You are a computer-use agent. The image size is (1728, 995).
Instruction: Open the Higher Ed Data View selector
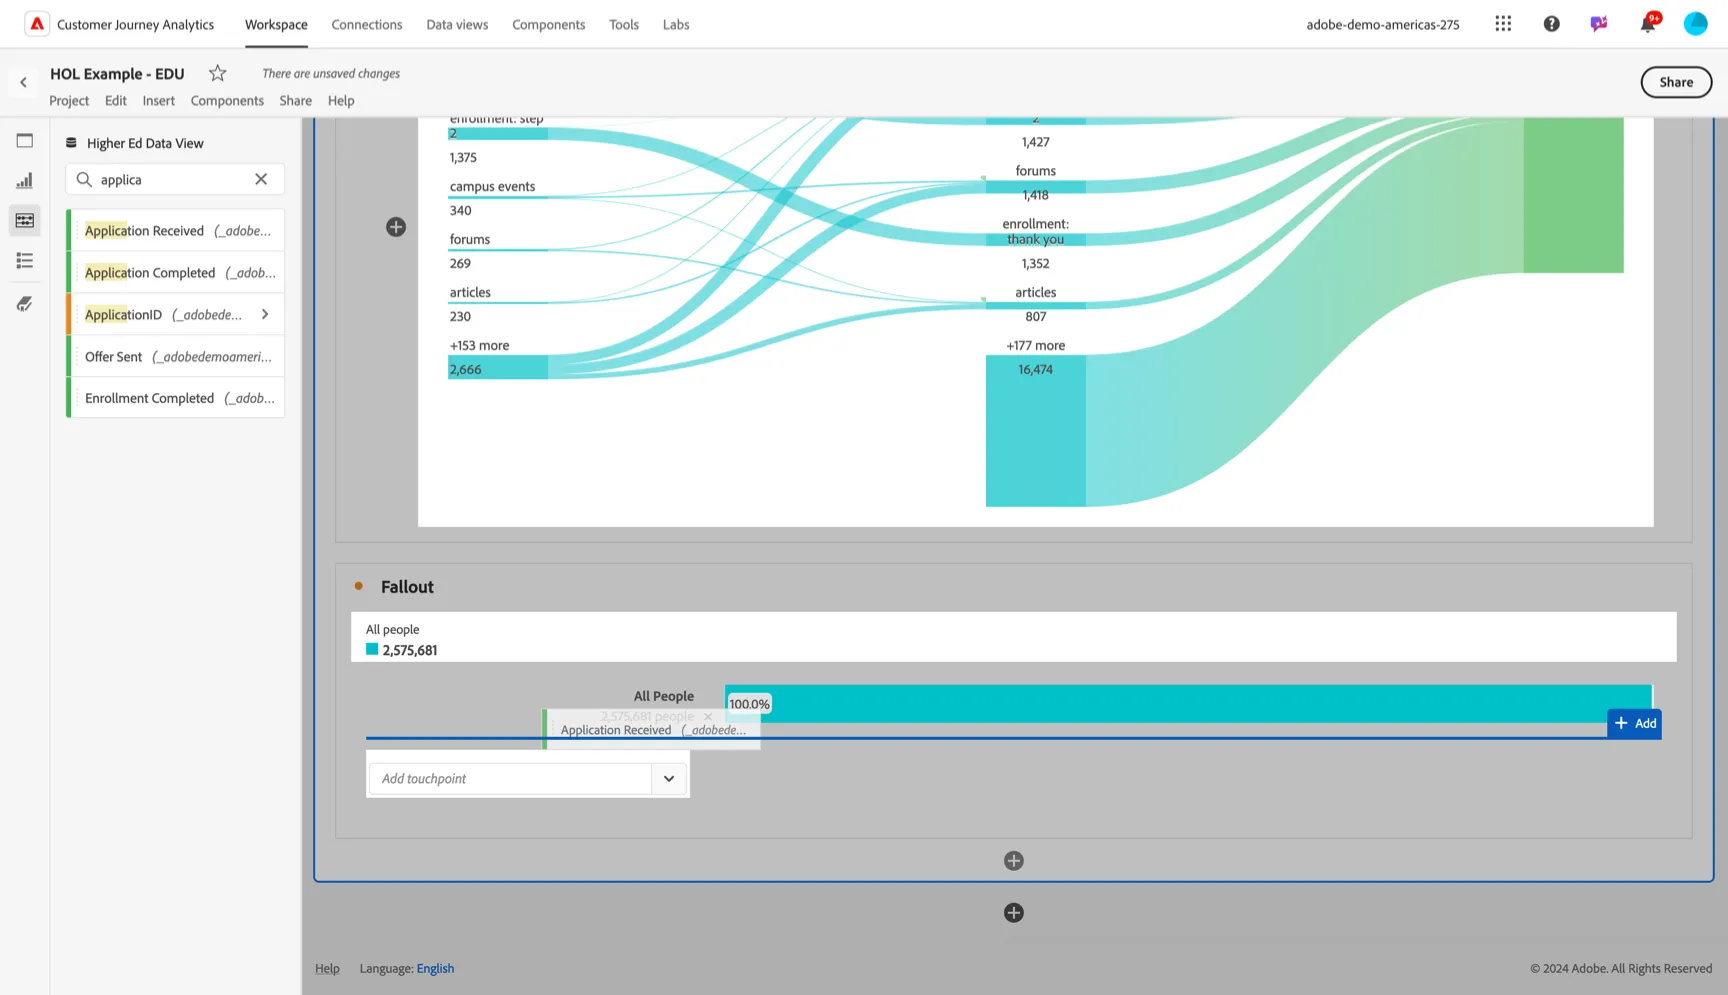(x=135, y=143)
